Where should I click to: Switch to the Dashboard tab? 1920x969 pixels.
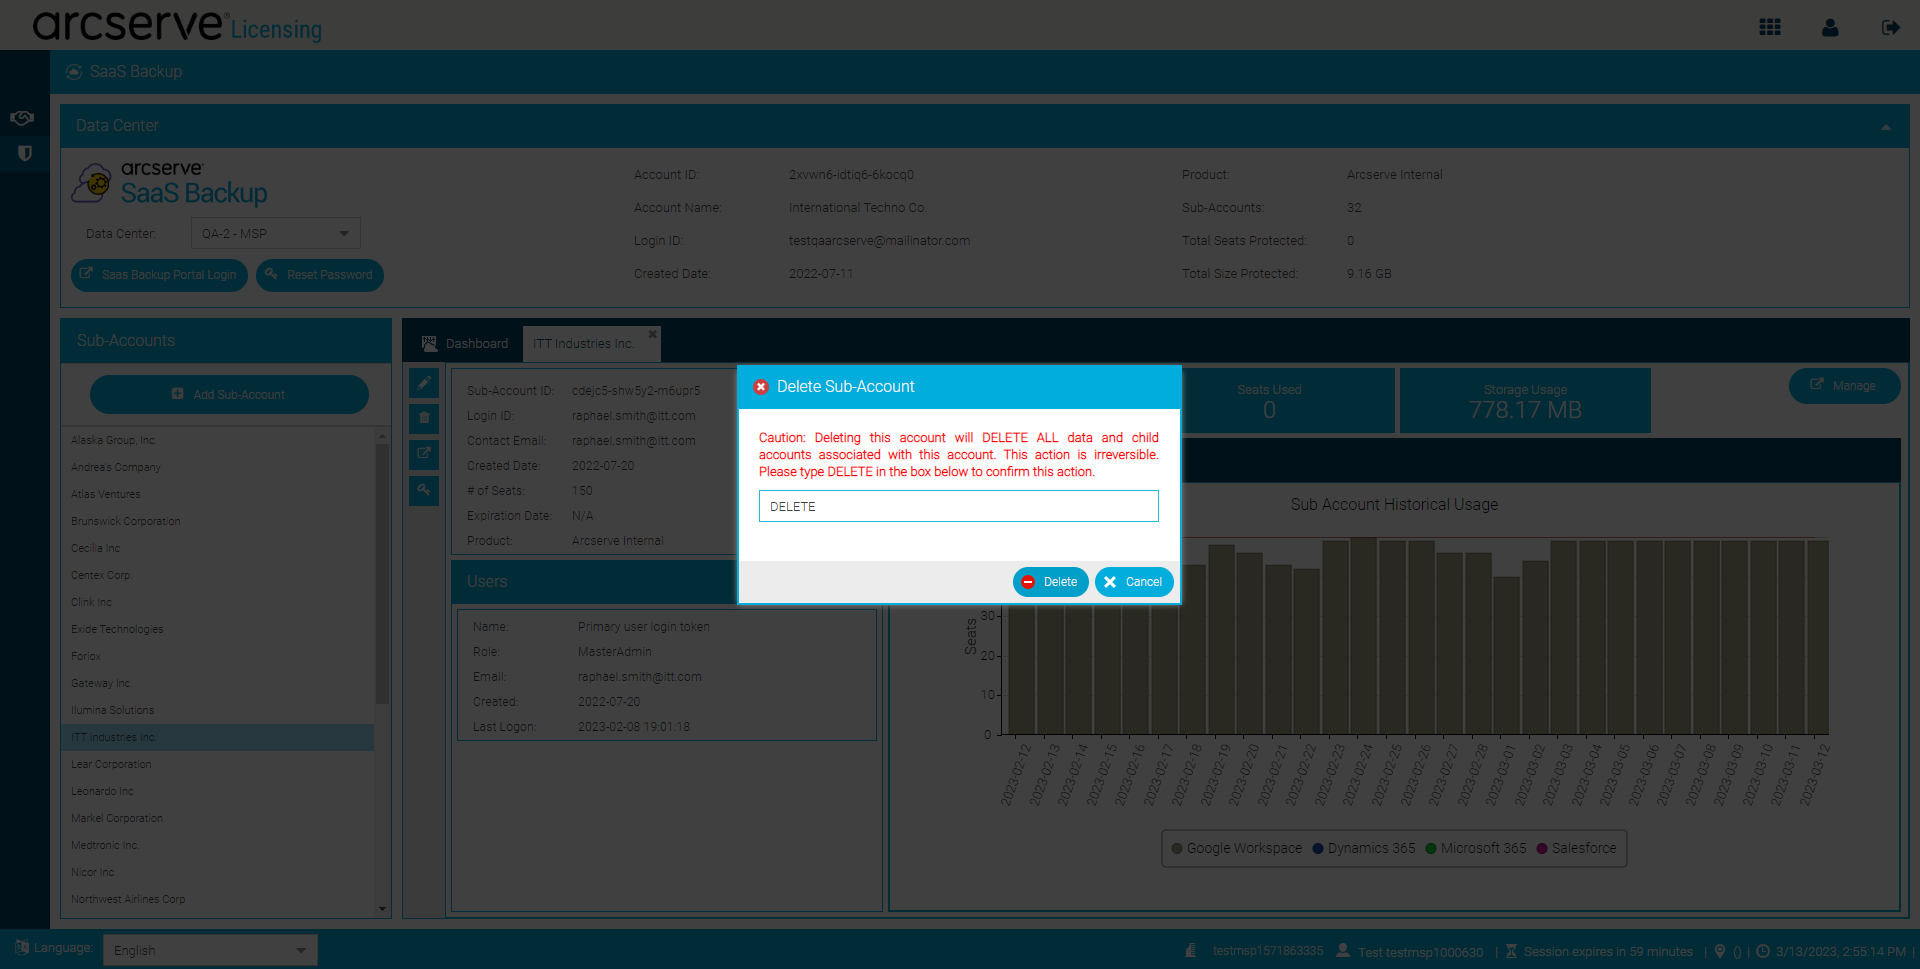coord(465,344)
